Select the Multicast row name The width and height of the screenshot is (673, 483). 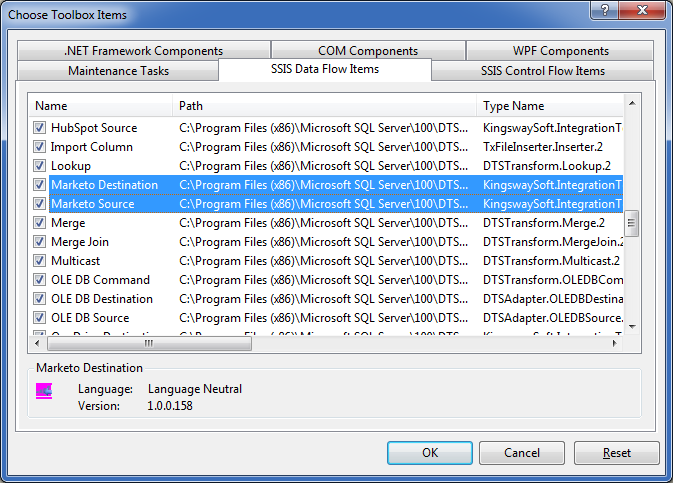75,261
